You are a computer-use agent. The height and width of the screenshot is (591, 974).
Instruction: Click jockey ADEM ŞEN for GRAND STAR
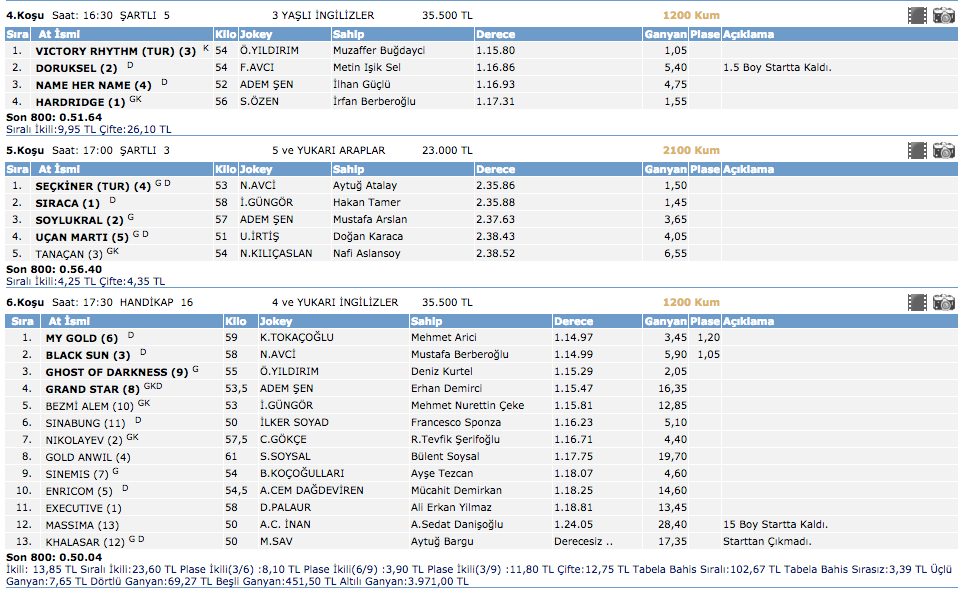tap(289, 389)
